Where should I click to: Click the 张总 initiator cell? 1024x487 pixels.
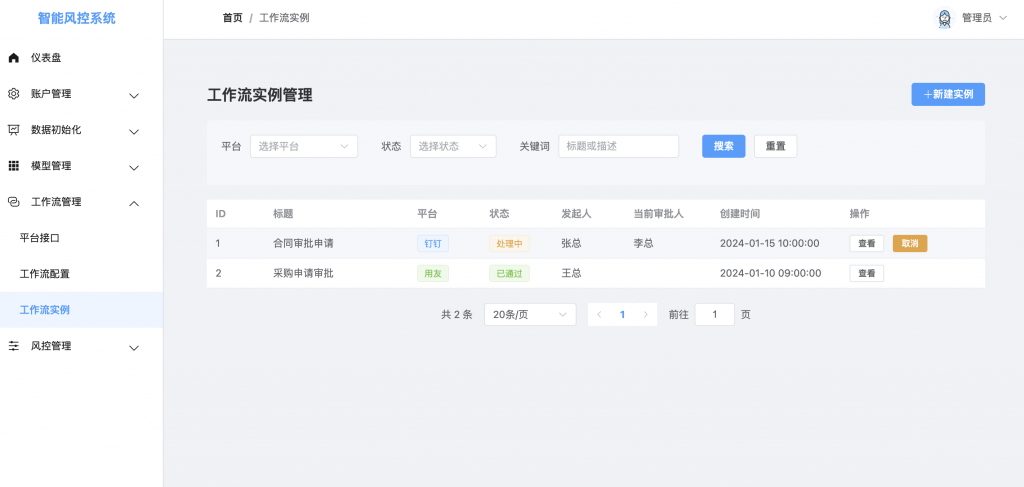(x=571, y=244)
